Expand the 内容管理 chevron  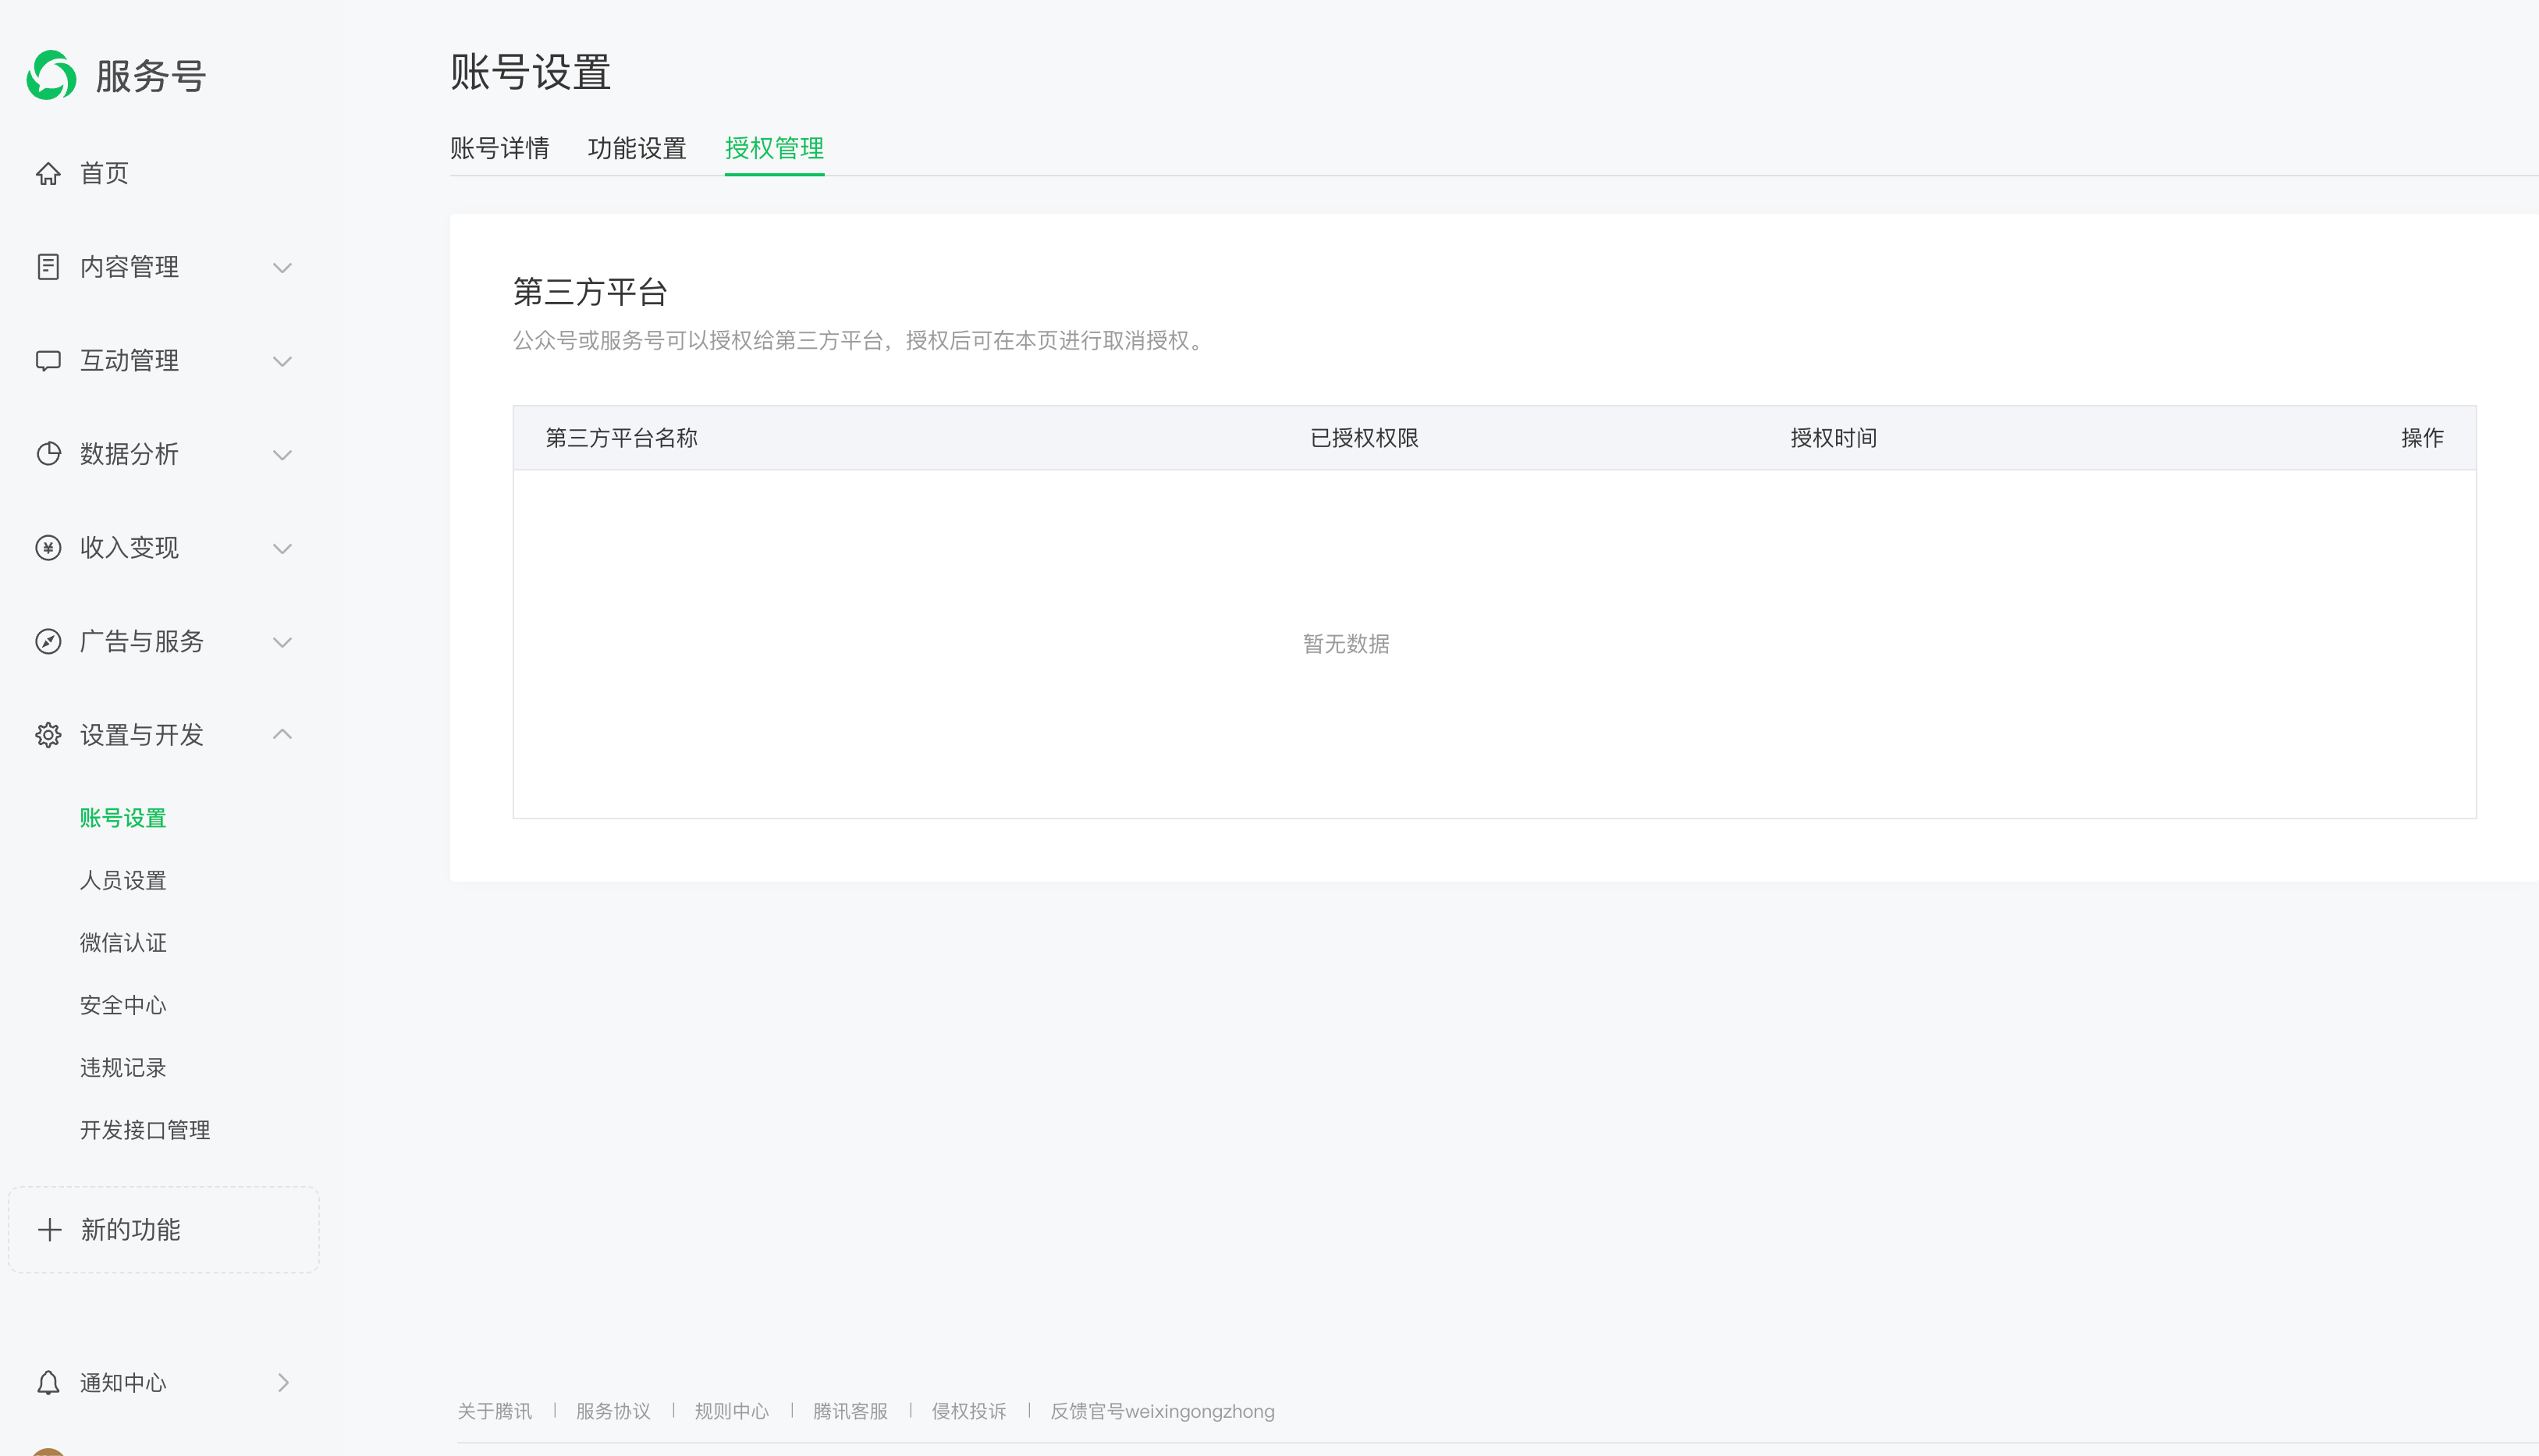pyautogui.click(x=283, y=268)
